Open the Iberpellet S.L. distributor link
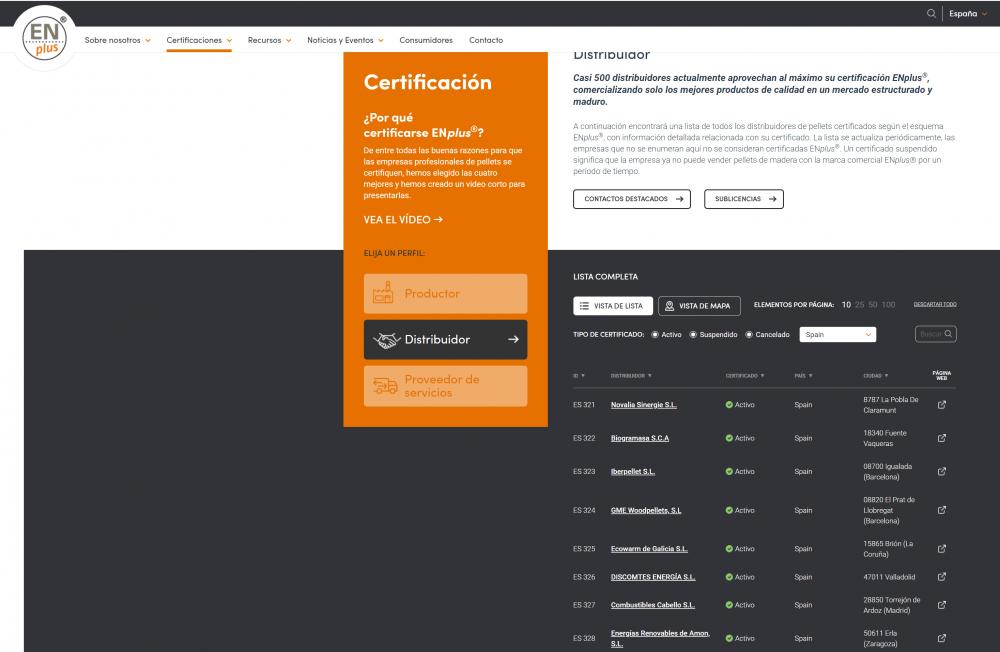 [x=633, y=471]
